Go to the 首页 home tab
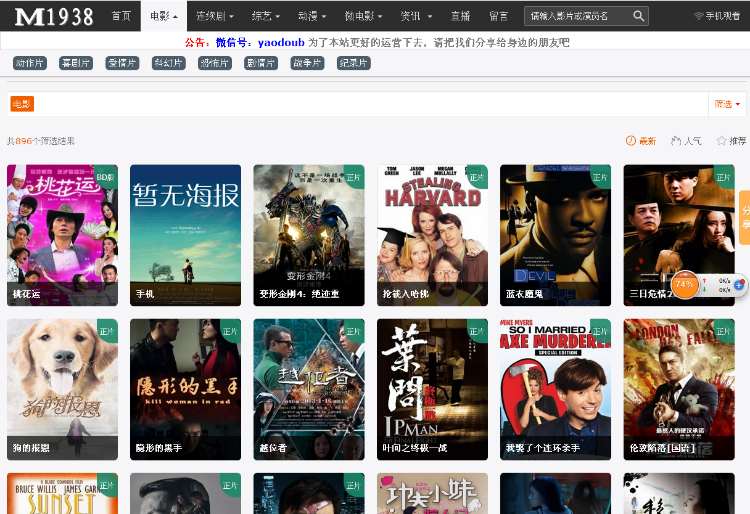The width and height of the screenshot is (750, 514). pyautogui.click(x=121, y=16)
